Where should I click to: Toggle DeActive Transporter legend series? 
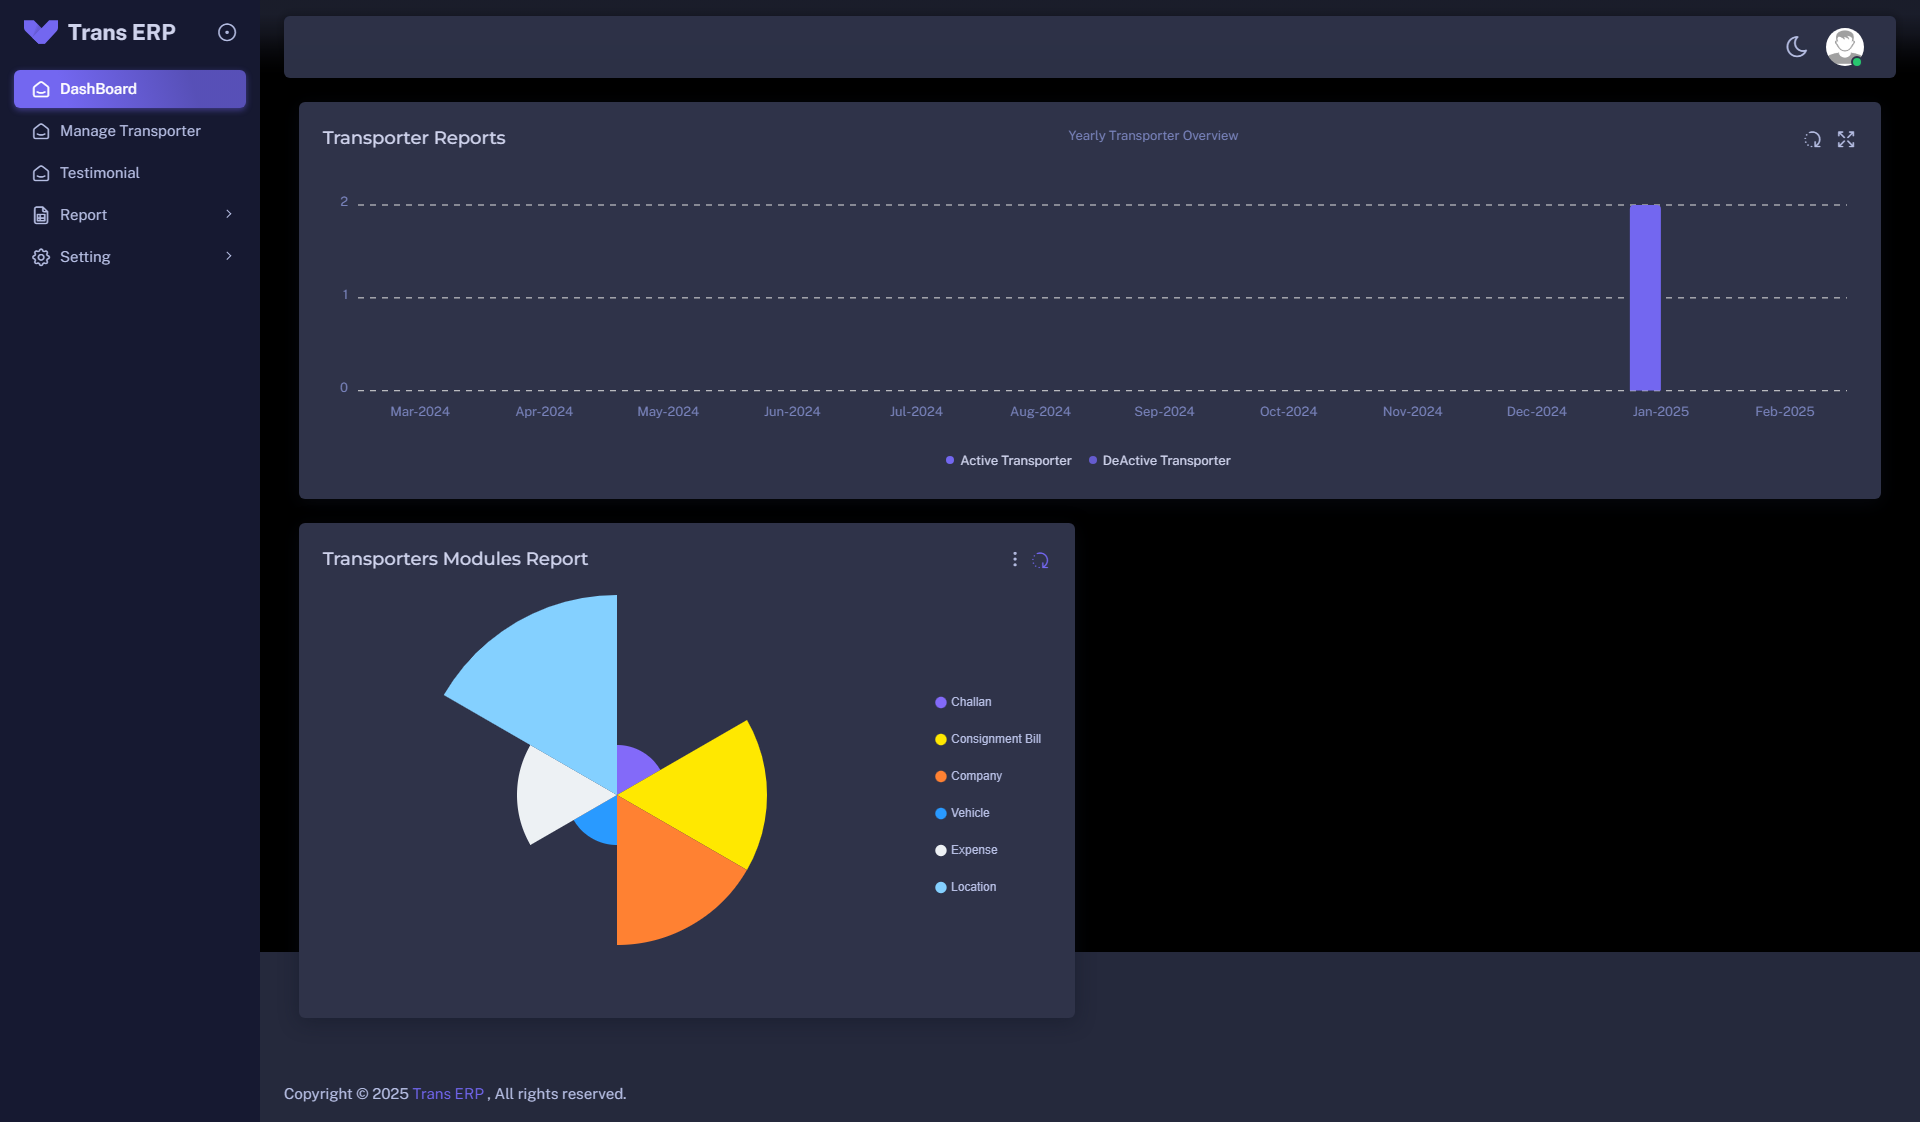[x=1160, y=461]
